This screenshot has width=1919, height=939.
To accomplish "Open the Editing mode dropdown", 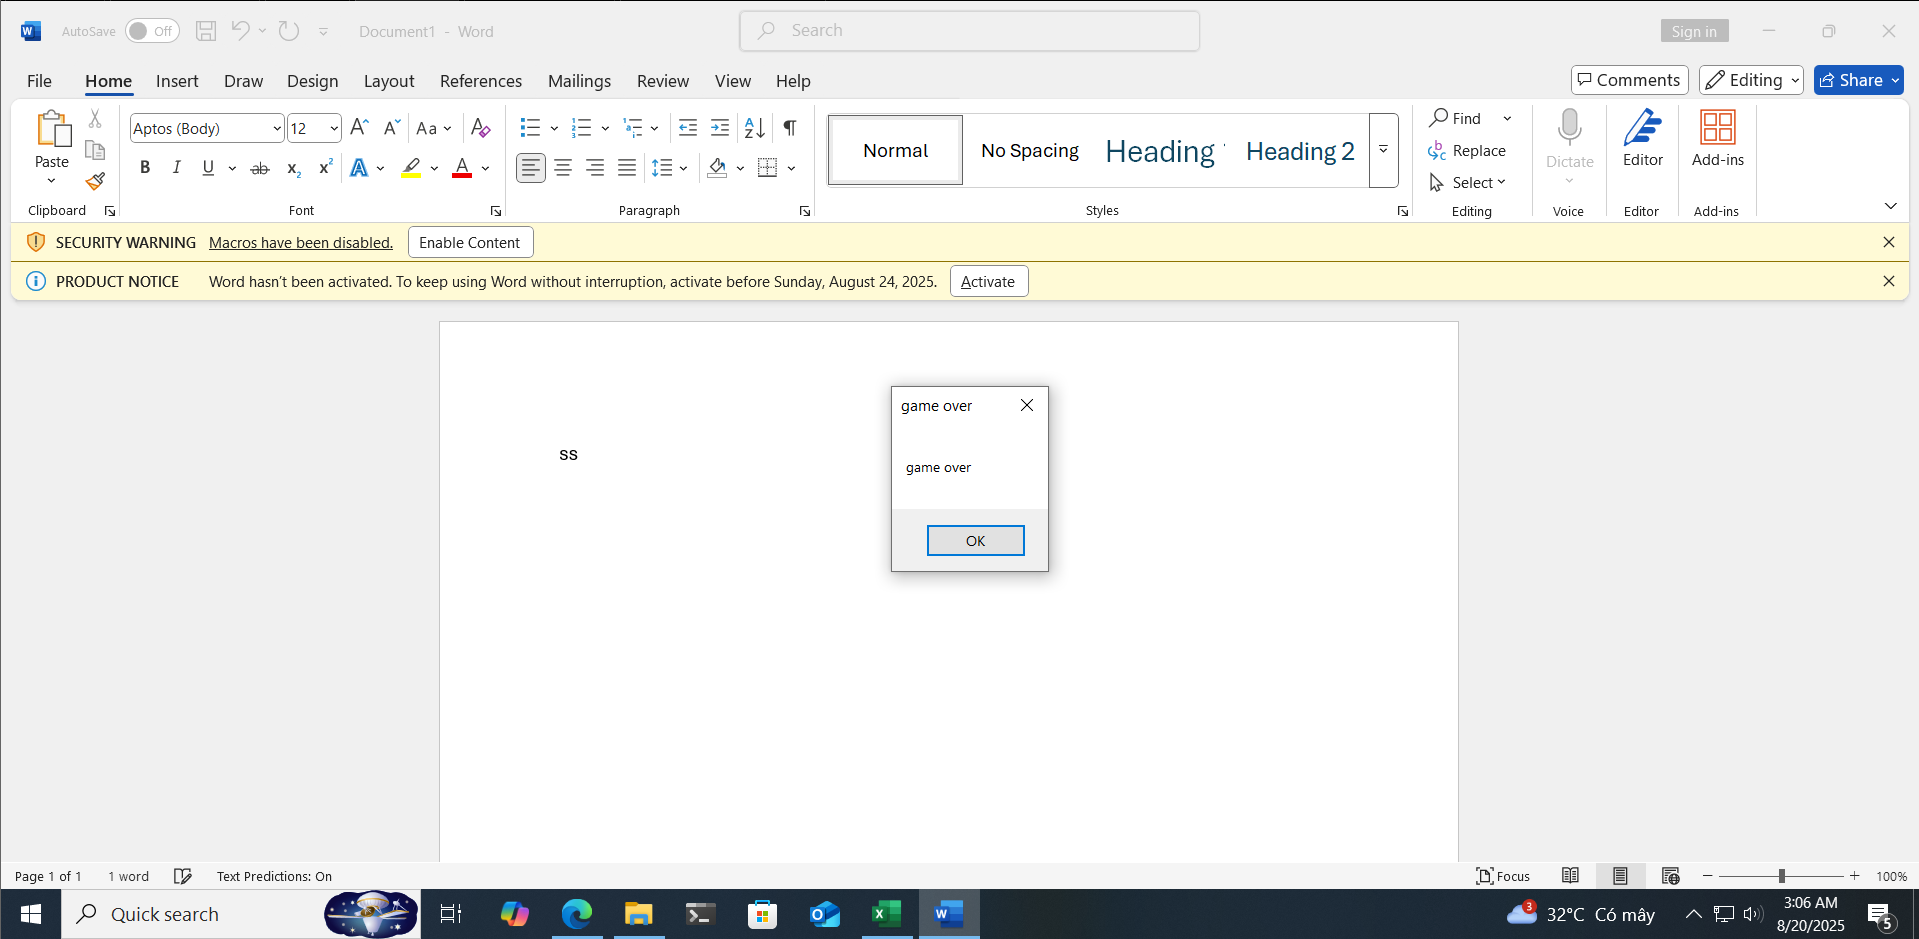I will (x=1751, y=80).
